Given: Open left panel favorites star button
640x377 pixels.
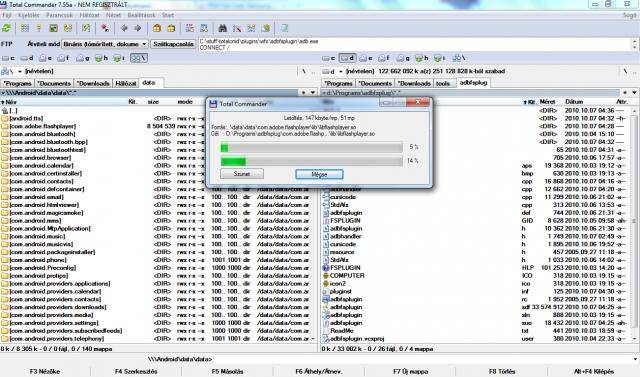Looking at the screenshot, I should (303, 93).
